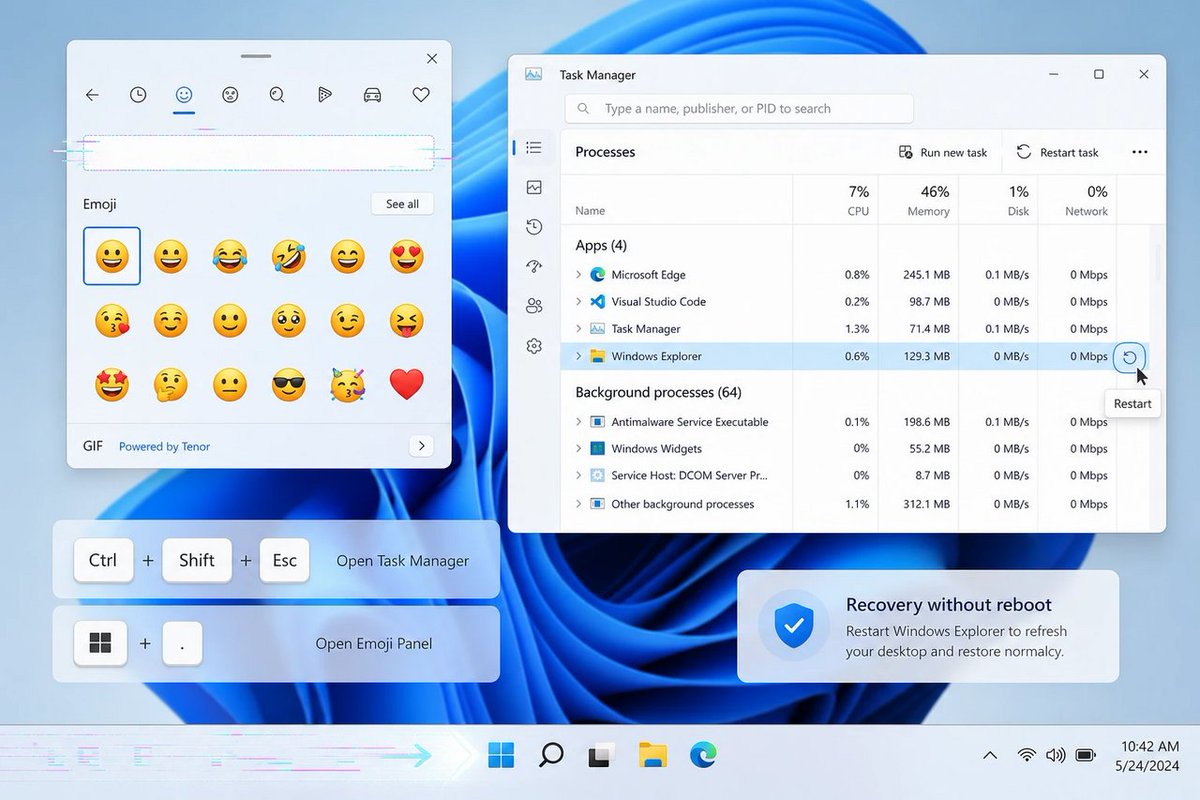This screenshot has width=1200, height=800.
Task: Click Restart task in toolbar
Action: [x=1058, y=152]
